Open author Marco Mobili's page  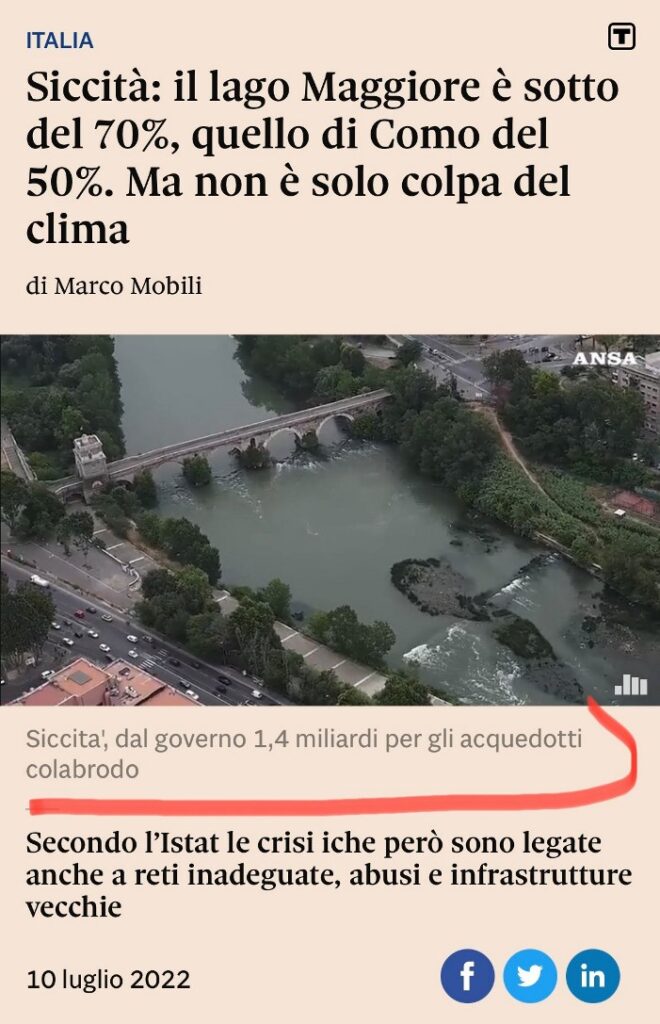click(128, 286)
